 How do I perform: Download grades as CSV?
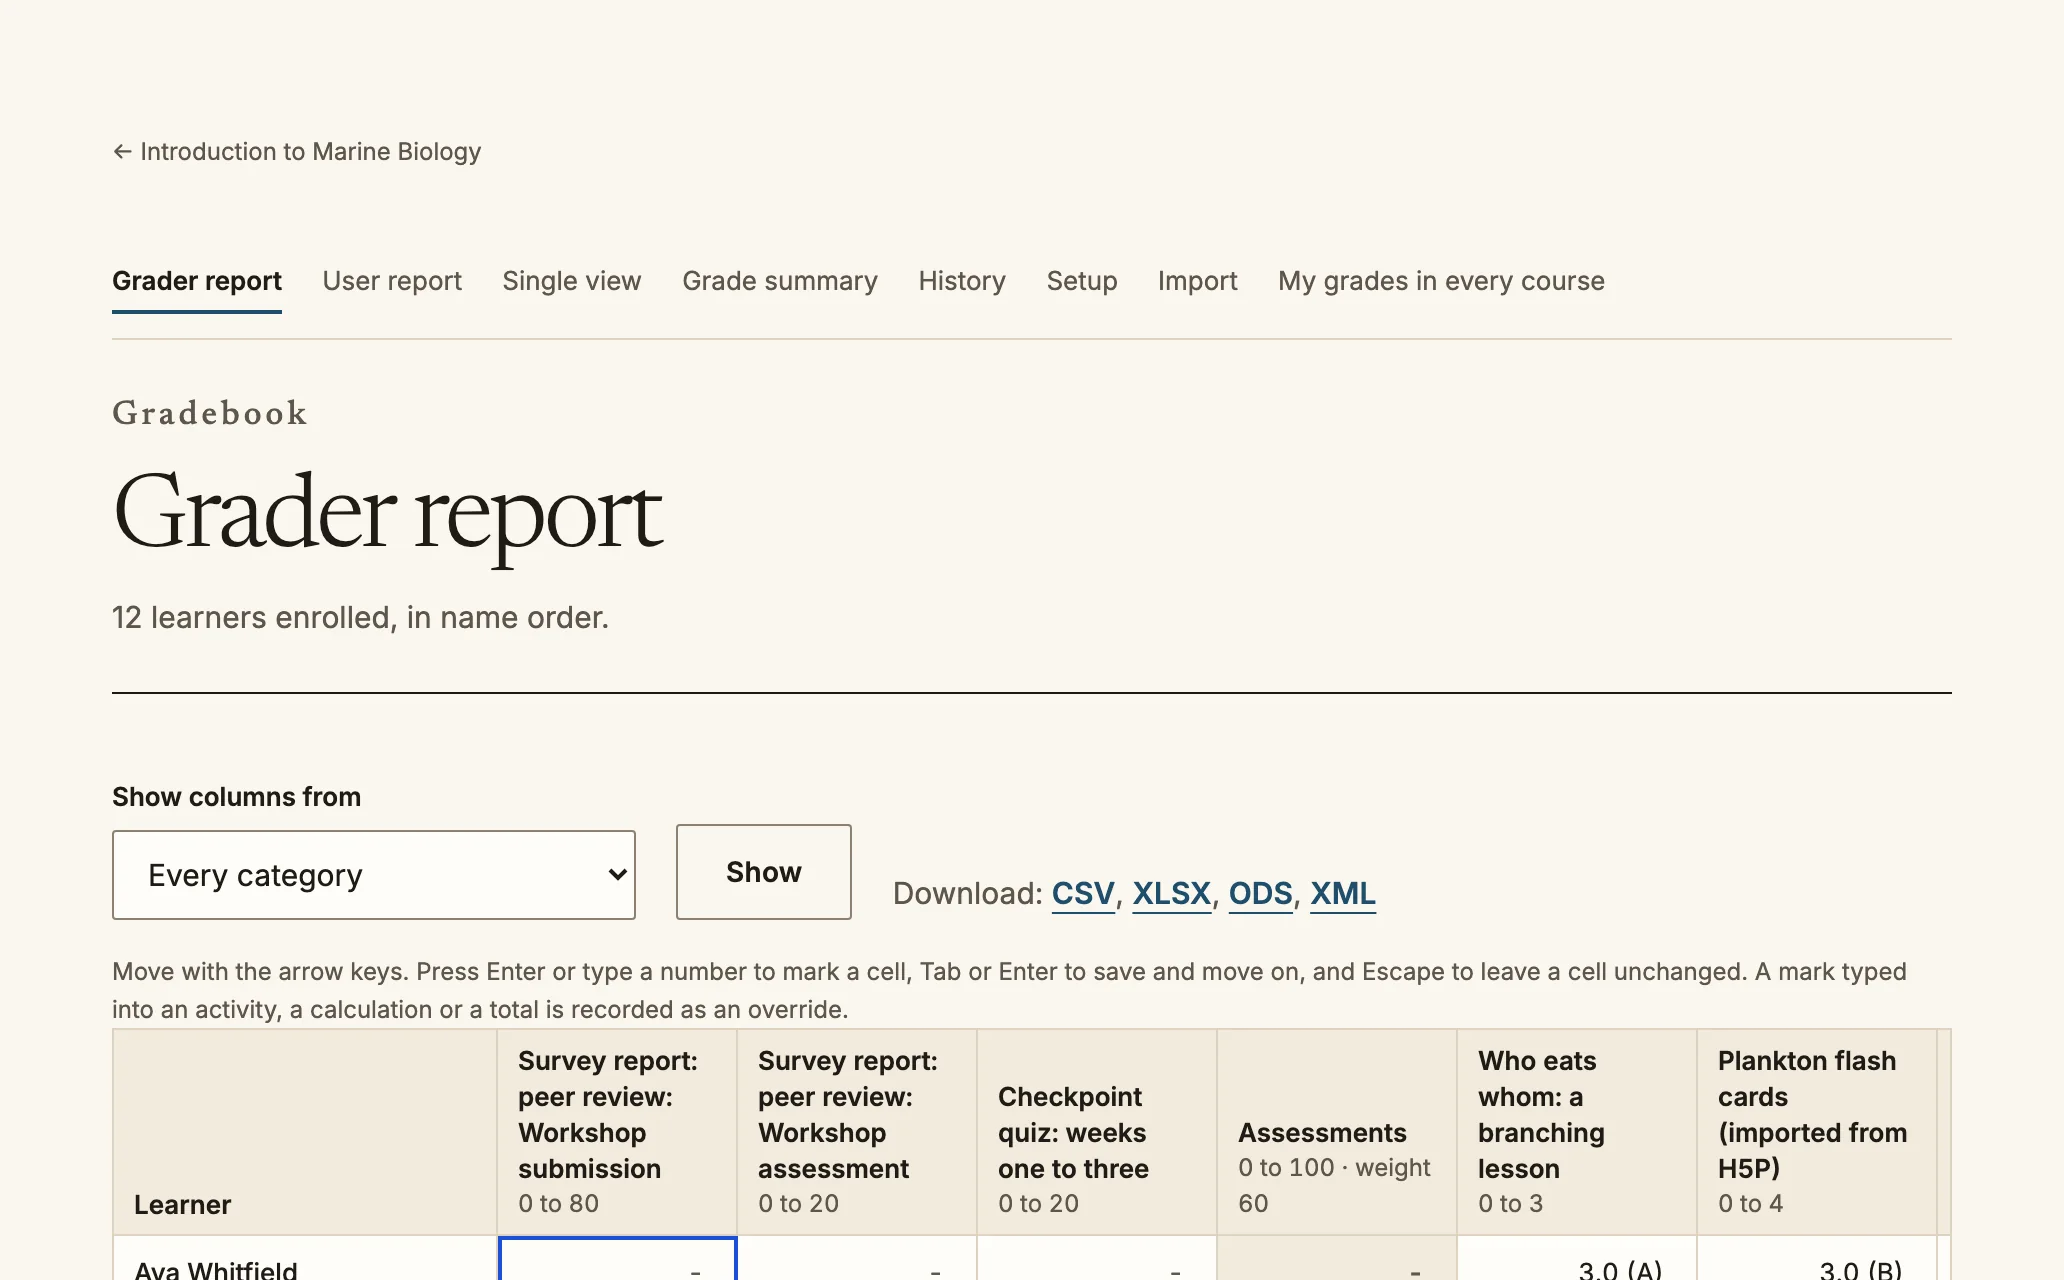[x=1083, y=893]
